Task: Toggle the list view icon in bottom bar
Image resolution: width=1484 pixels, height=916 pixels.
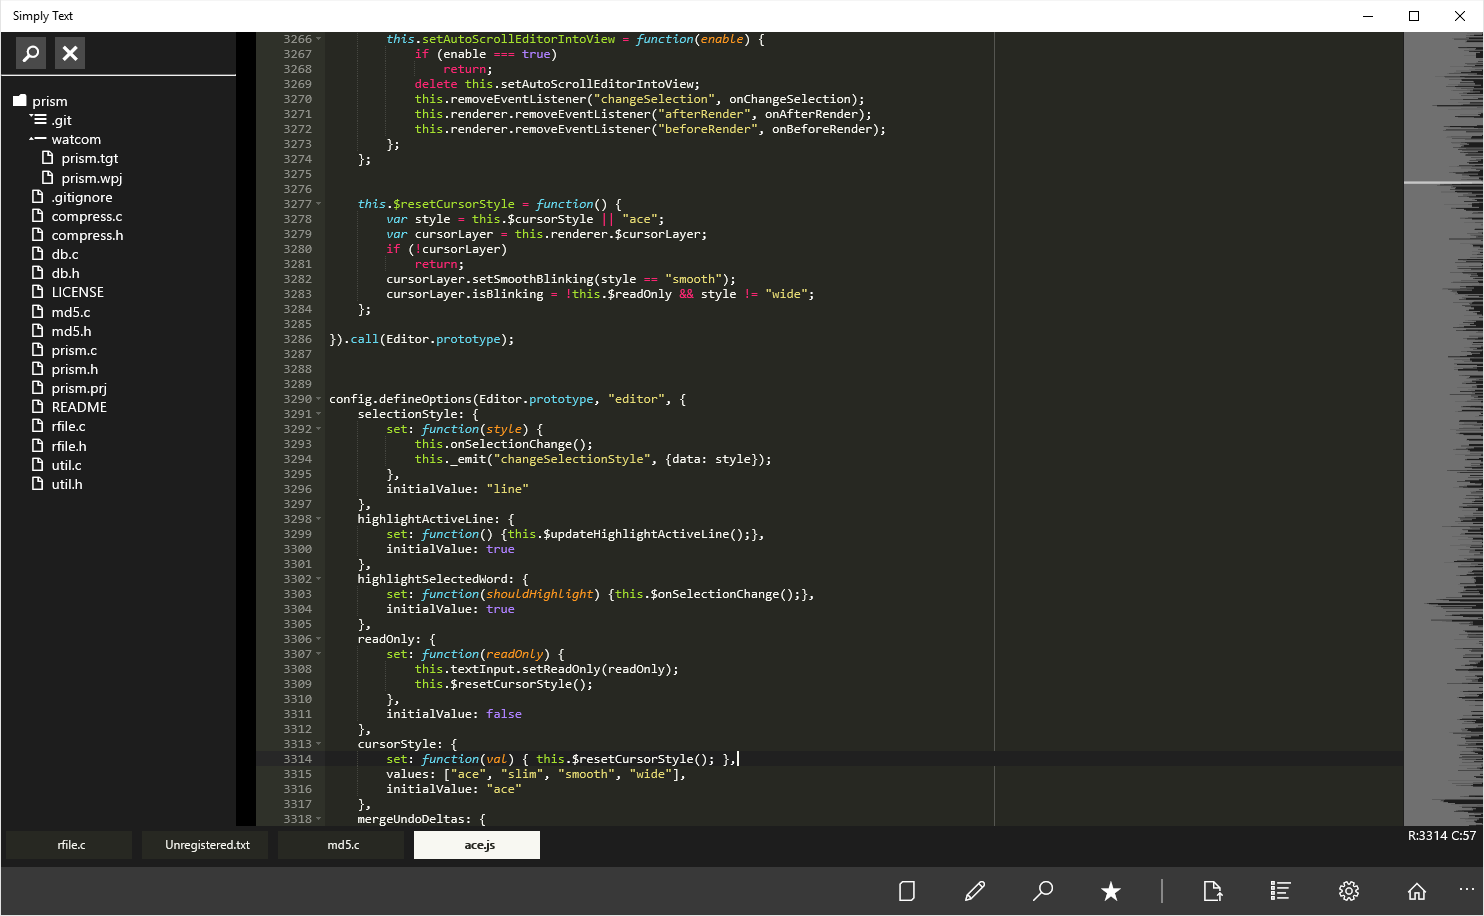Action: click(x=1280, y=891)
